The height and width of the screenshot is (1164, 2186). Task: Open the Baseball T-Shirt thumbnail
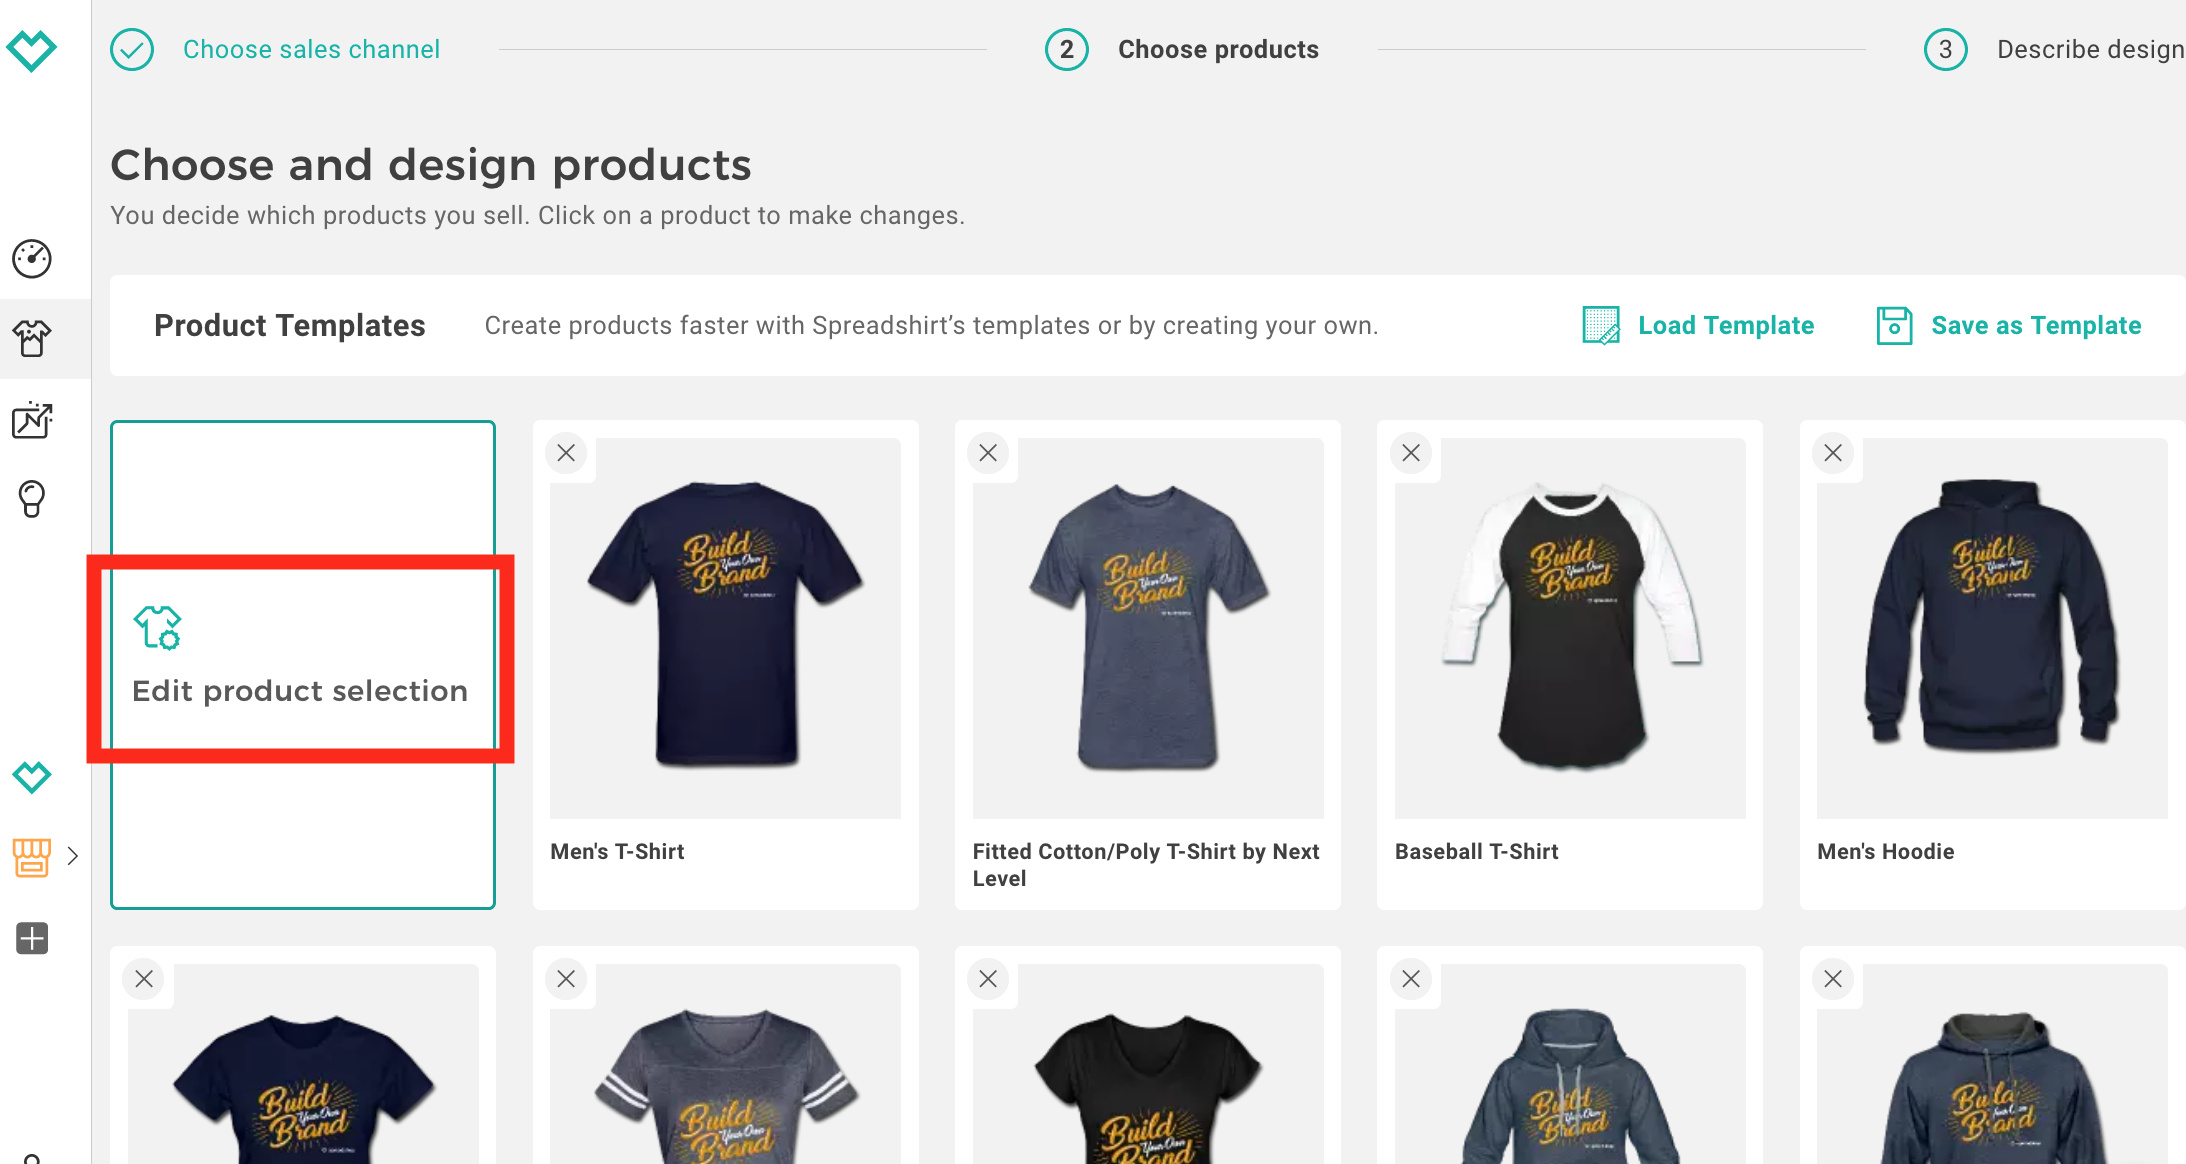1570,628
